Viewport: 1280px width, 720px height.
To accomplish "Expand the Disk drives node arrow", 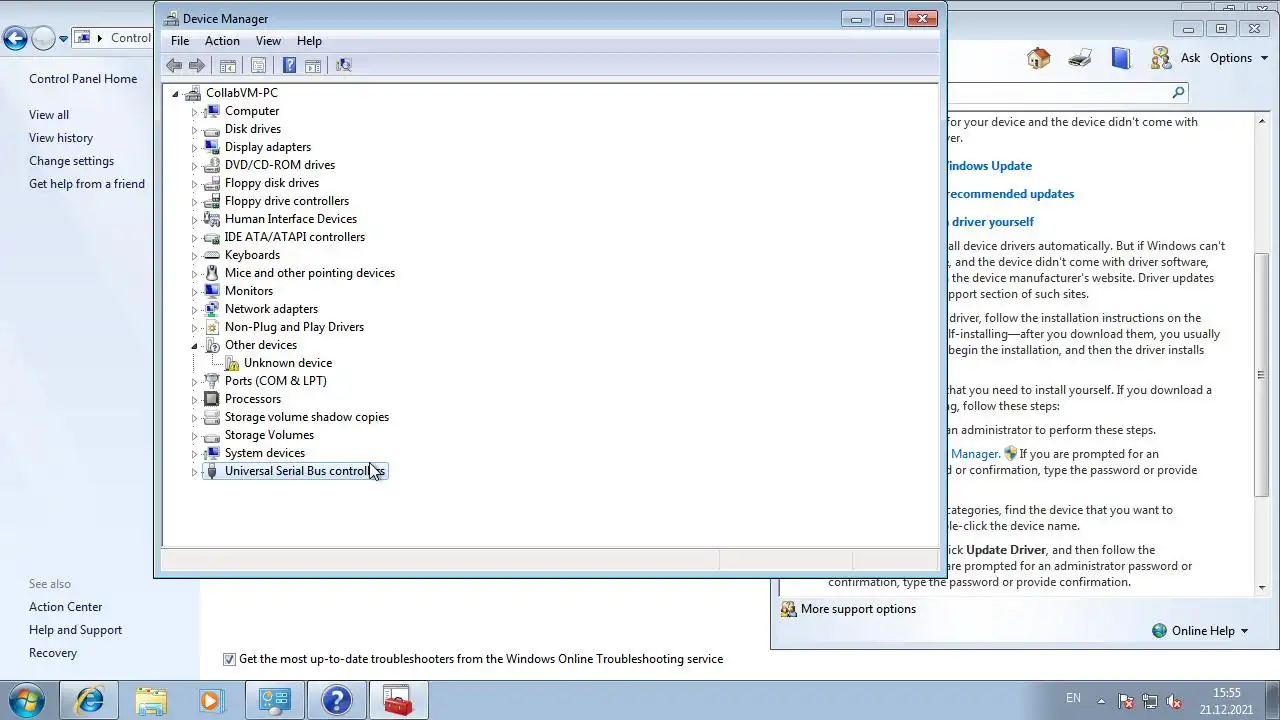I will 195,130.
